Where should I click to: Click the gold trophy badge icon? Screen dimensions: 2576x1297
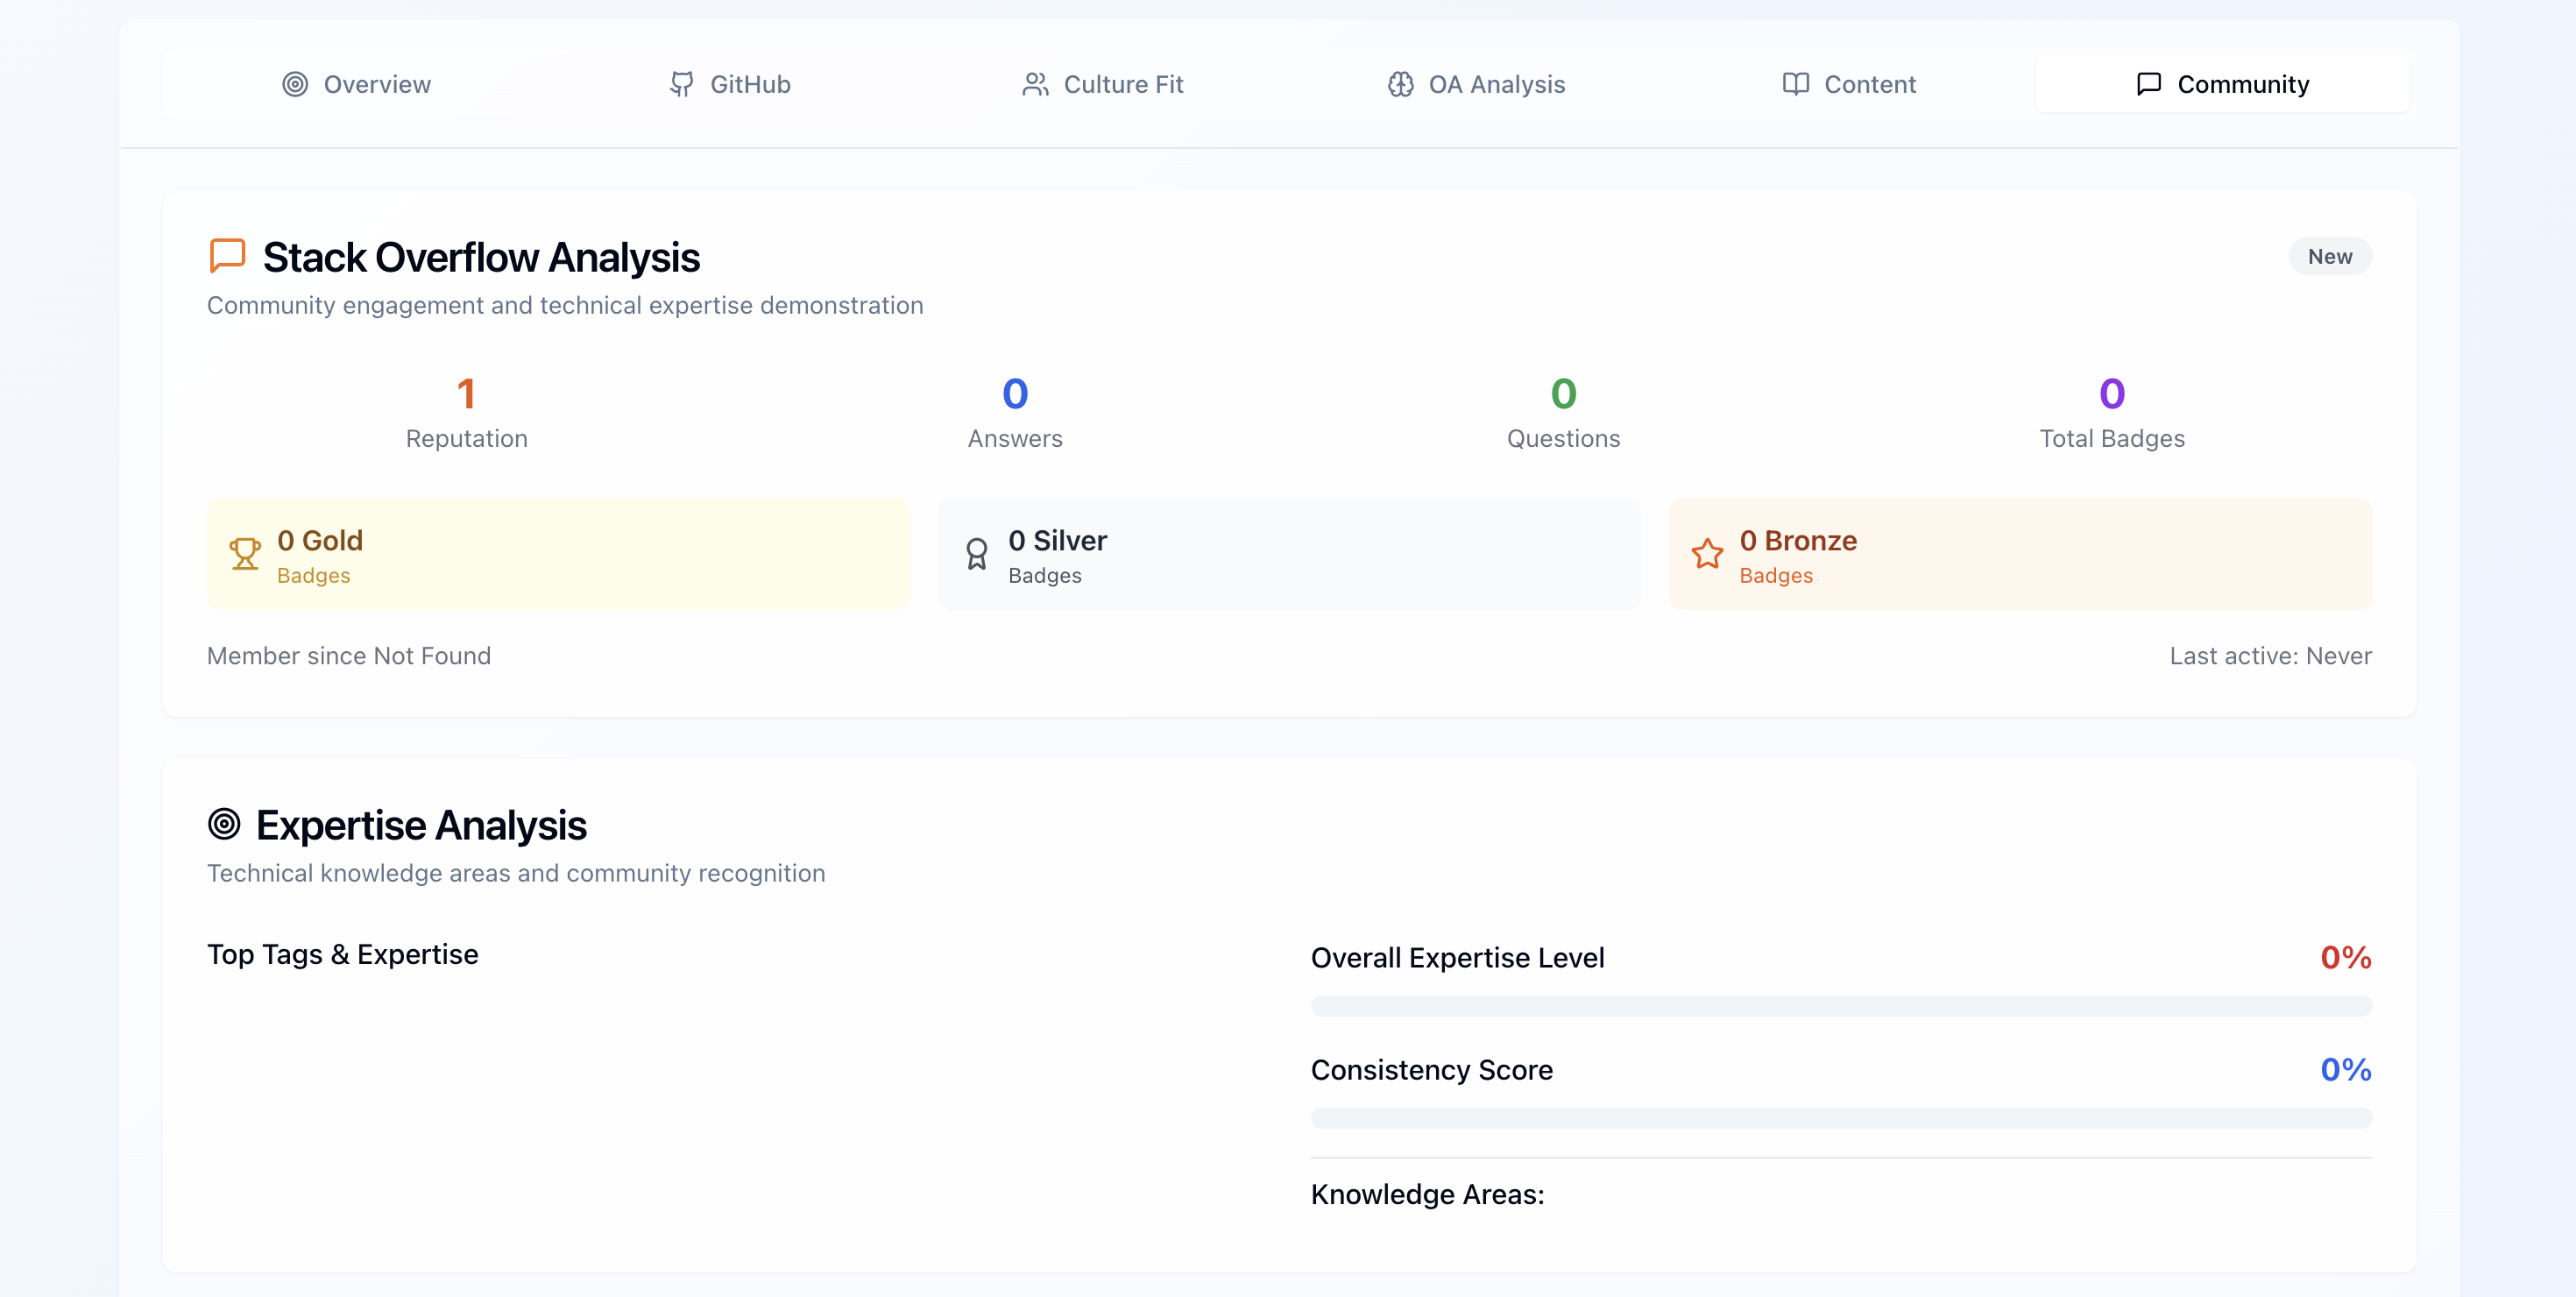(245, 553)
